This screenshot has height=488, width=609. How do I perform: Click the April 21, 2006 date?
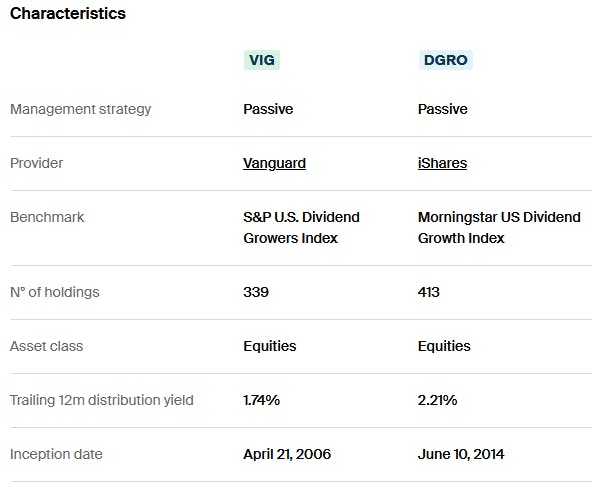[287, 454]
